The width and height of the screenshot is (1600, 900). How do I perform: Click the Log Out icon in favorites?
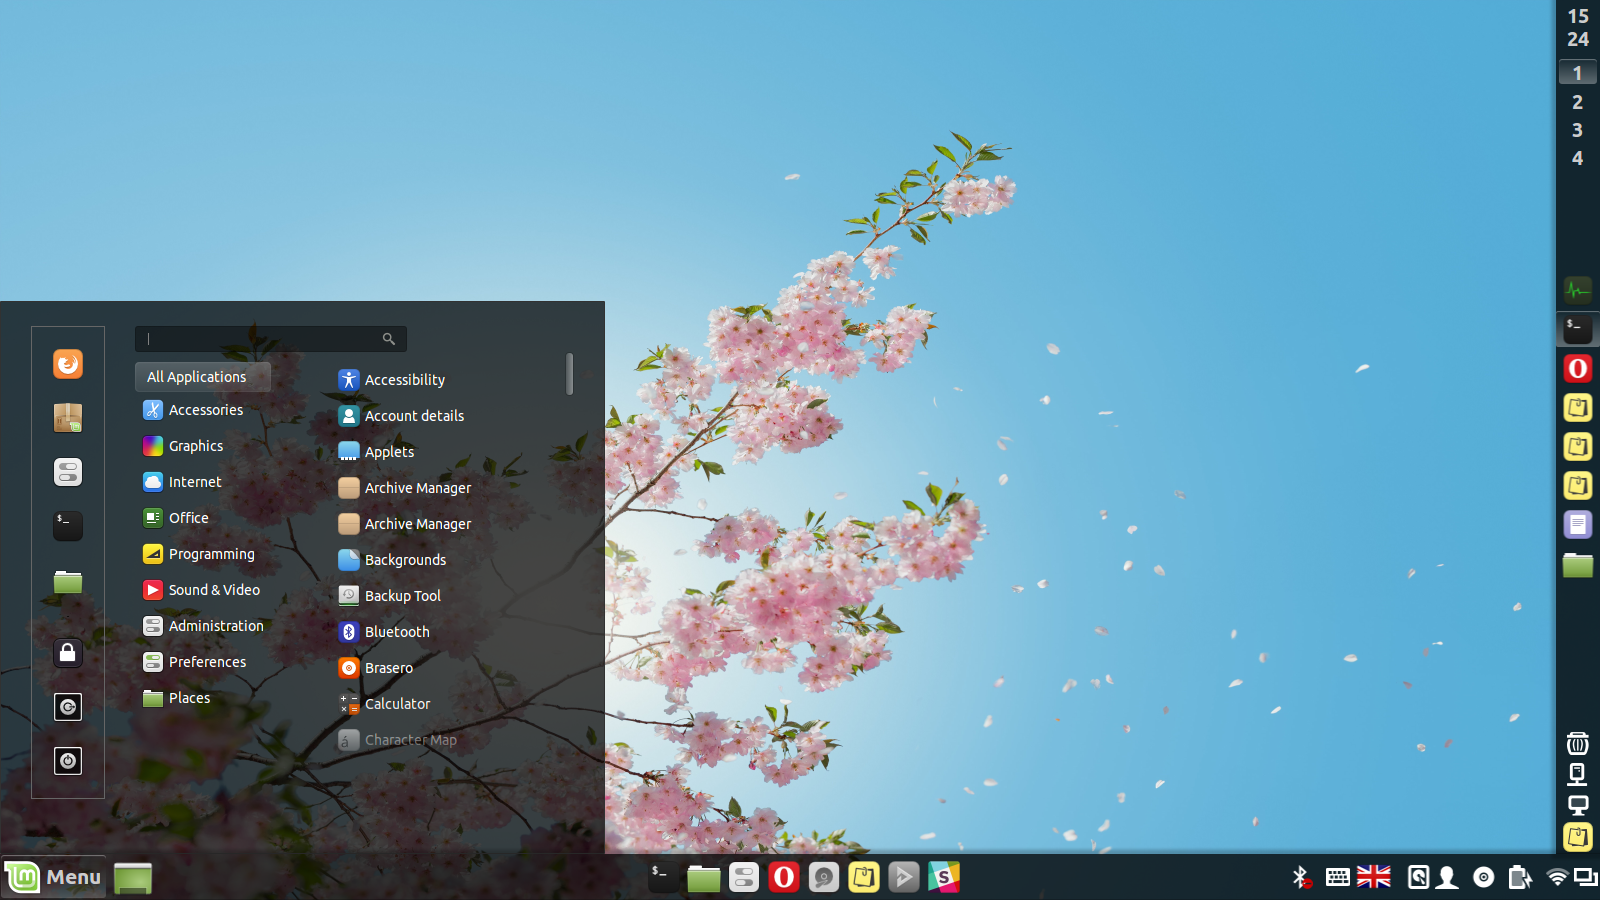pyautogui.click(x=68, y=707)
